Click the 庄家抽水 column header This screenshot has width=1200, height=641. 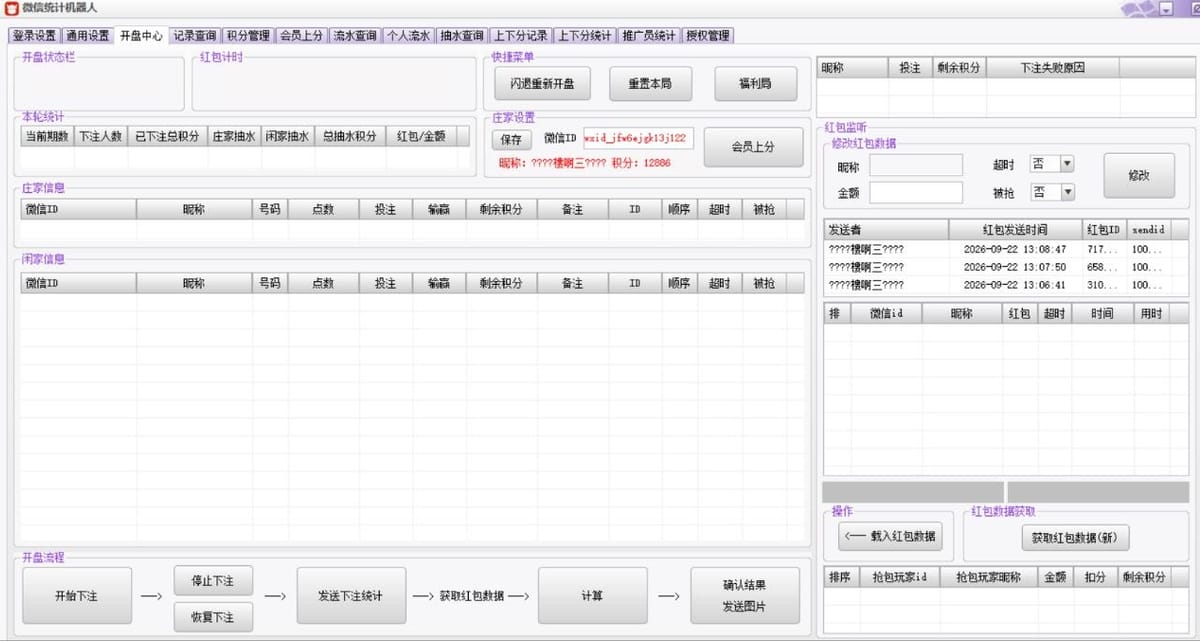point(235,136)
